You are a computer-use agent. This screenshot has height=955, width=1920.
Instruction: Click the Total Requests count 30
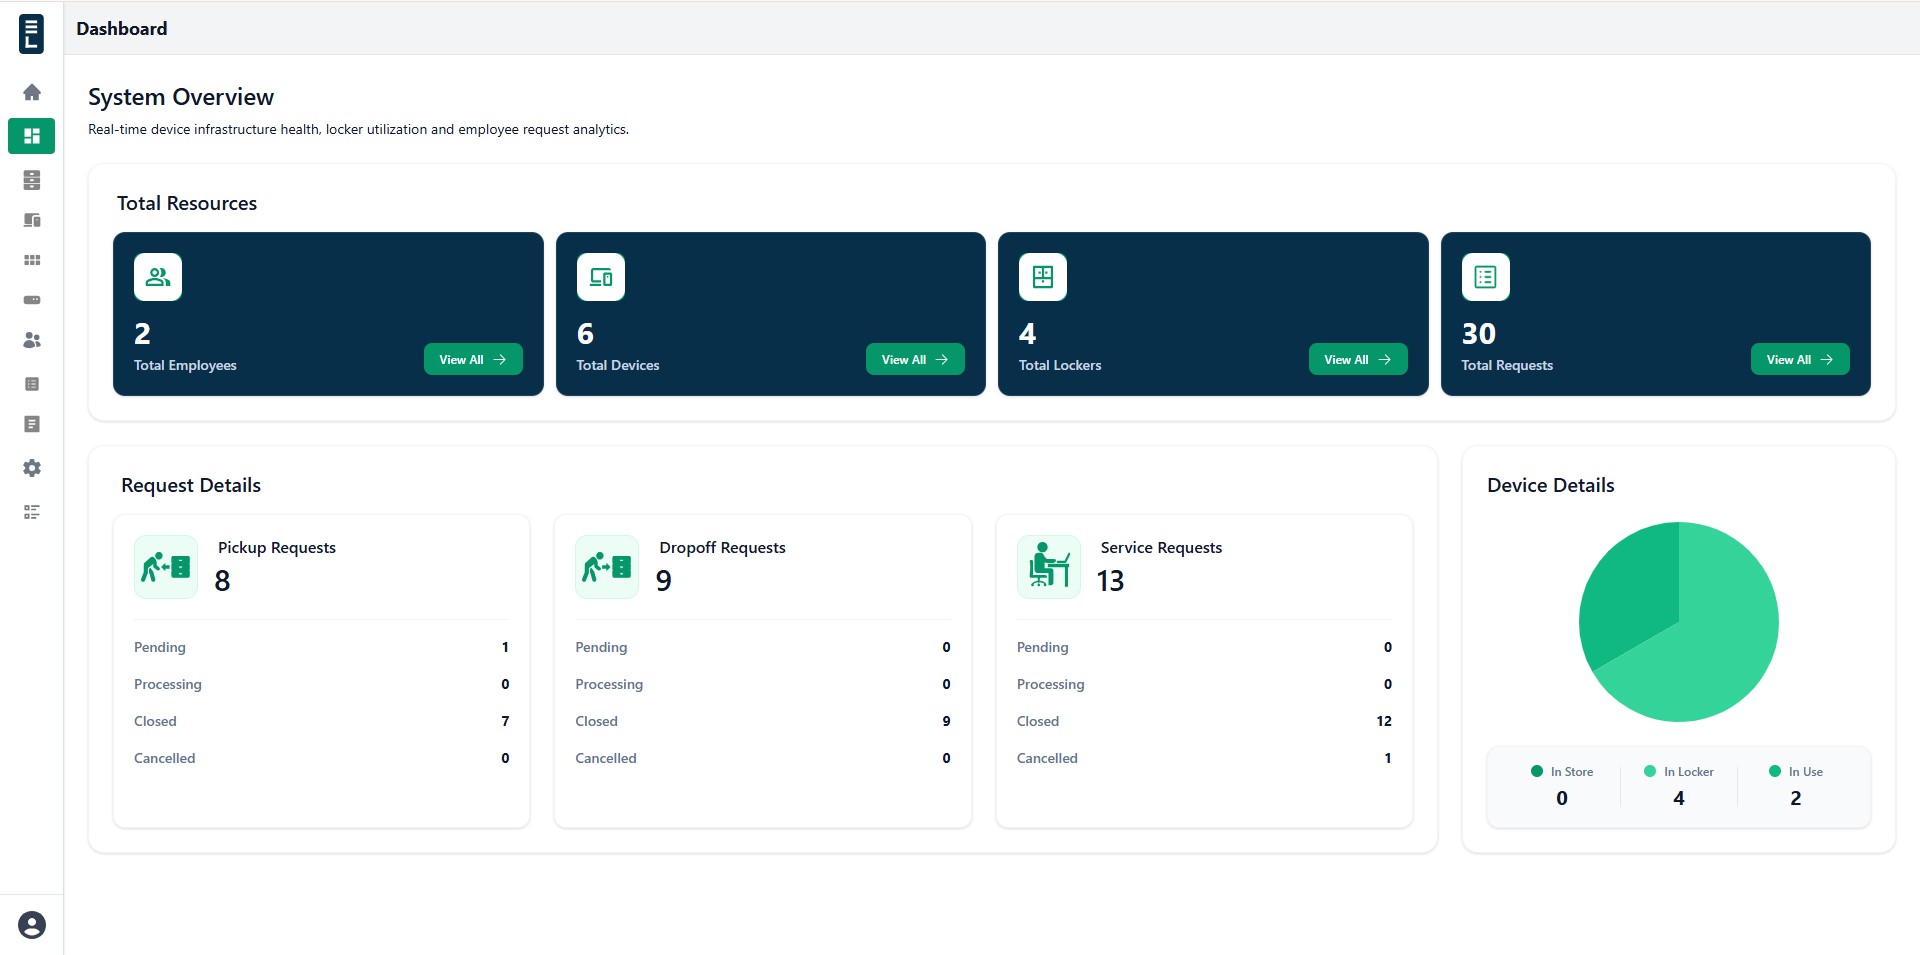(x=1479, y=333)
